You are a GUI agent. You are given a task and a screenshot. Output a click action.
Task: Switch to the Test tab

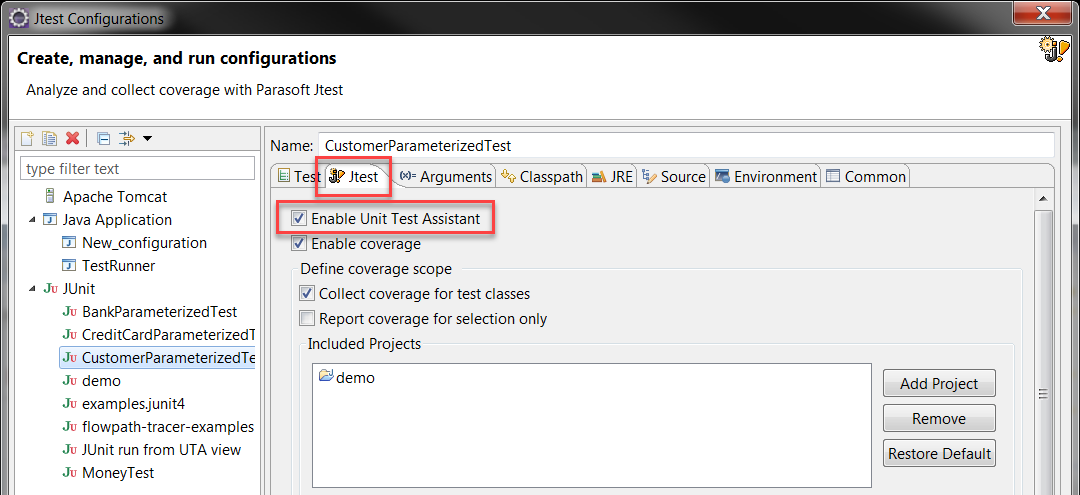pos(298,176)
